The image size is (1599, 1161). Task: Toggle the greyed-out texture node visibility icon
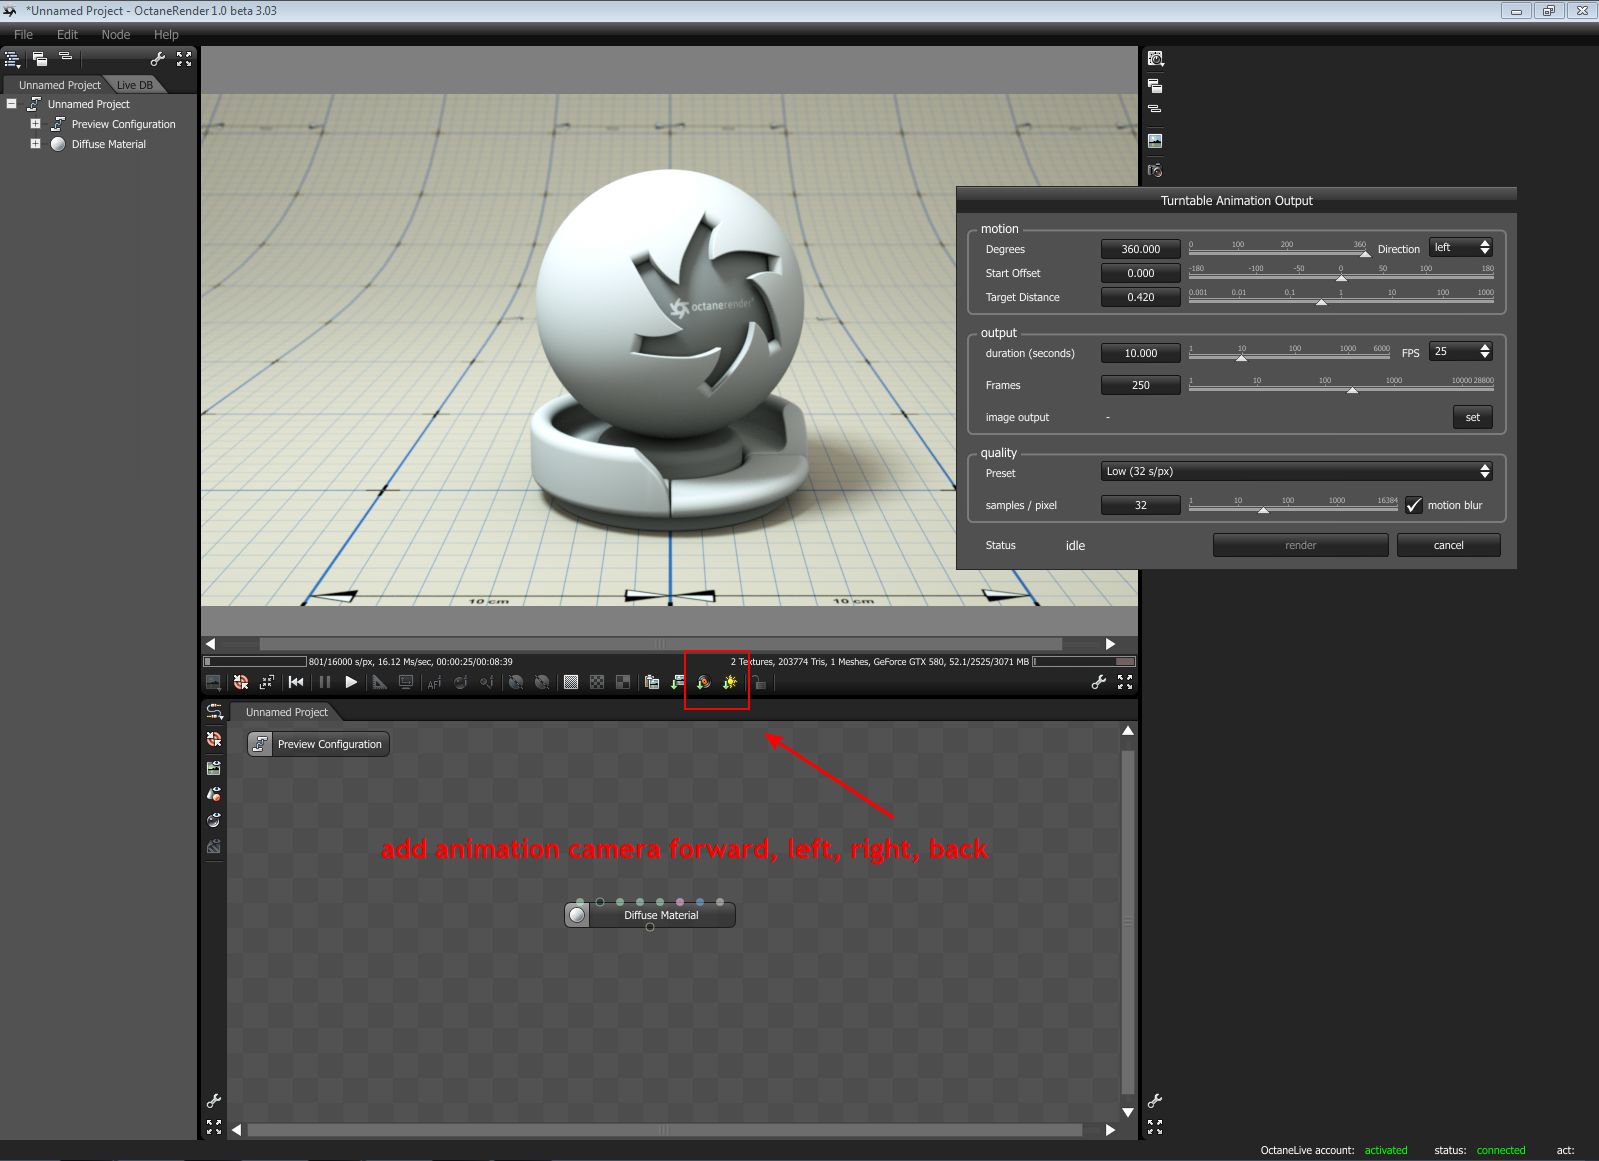pos(214,846)
